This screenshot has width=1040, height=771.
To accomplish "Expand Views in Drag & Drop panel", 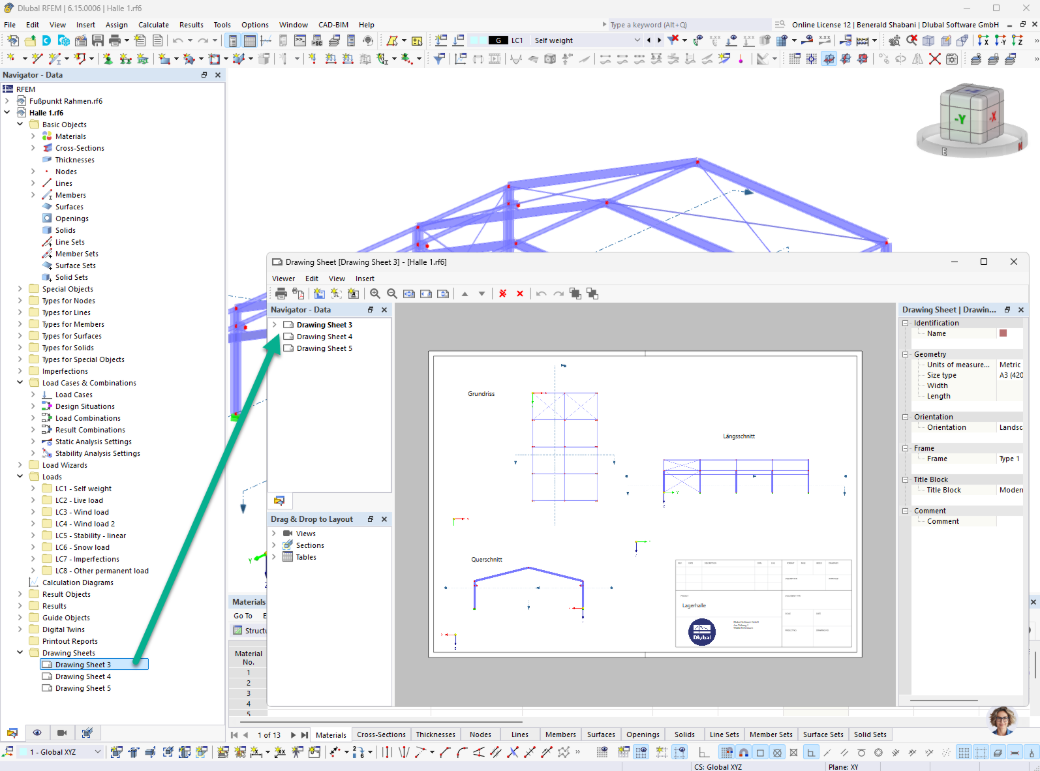I will [x=275, y=533].
